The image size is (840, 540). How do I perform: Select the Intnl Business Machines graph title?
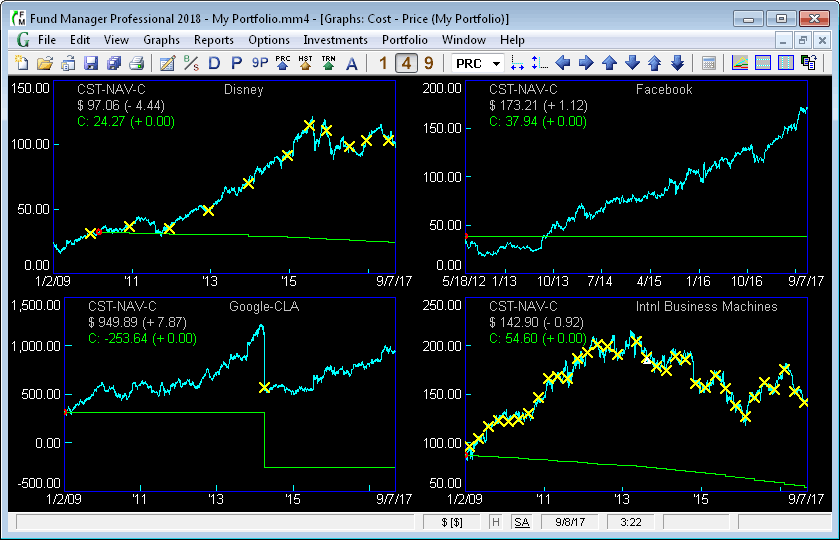(707, 306)
